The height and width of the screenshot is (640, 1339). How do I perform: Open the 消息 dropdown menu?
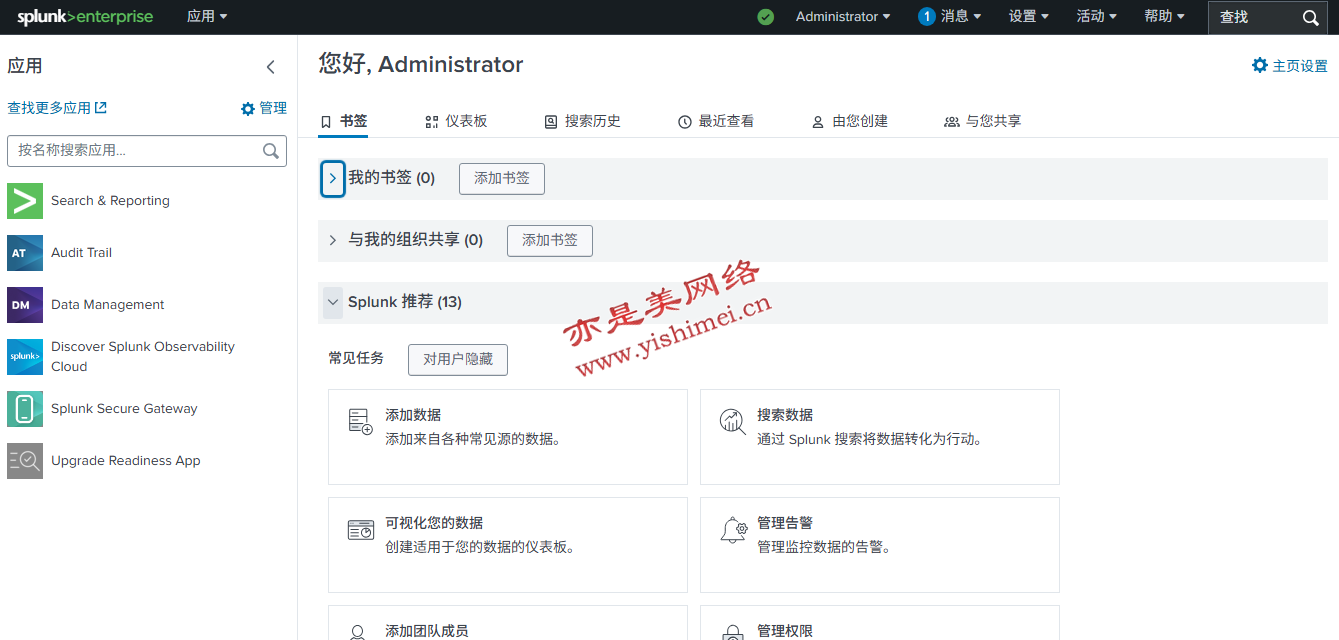click(x=961, y=17)
